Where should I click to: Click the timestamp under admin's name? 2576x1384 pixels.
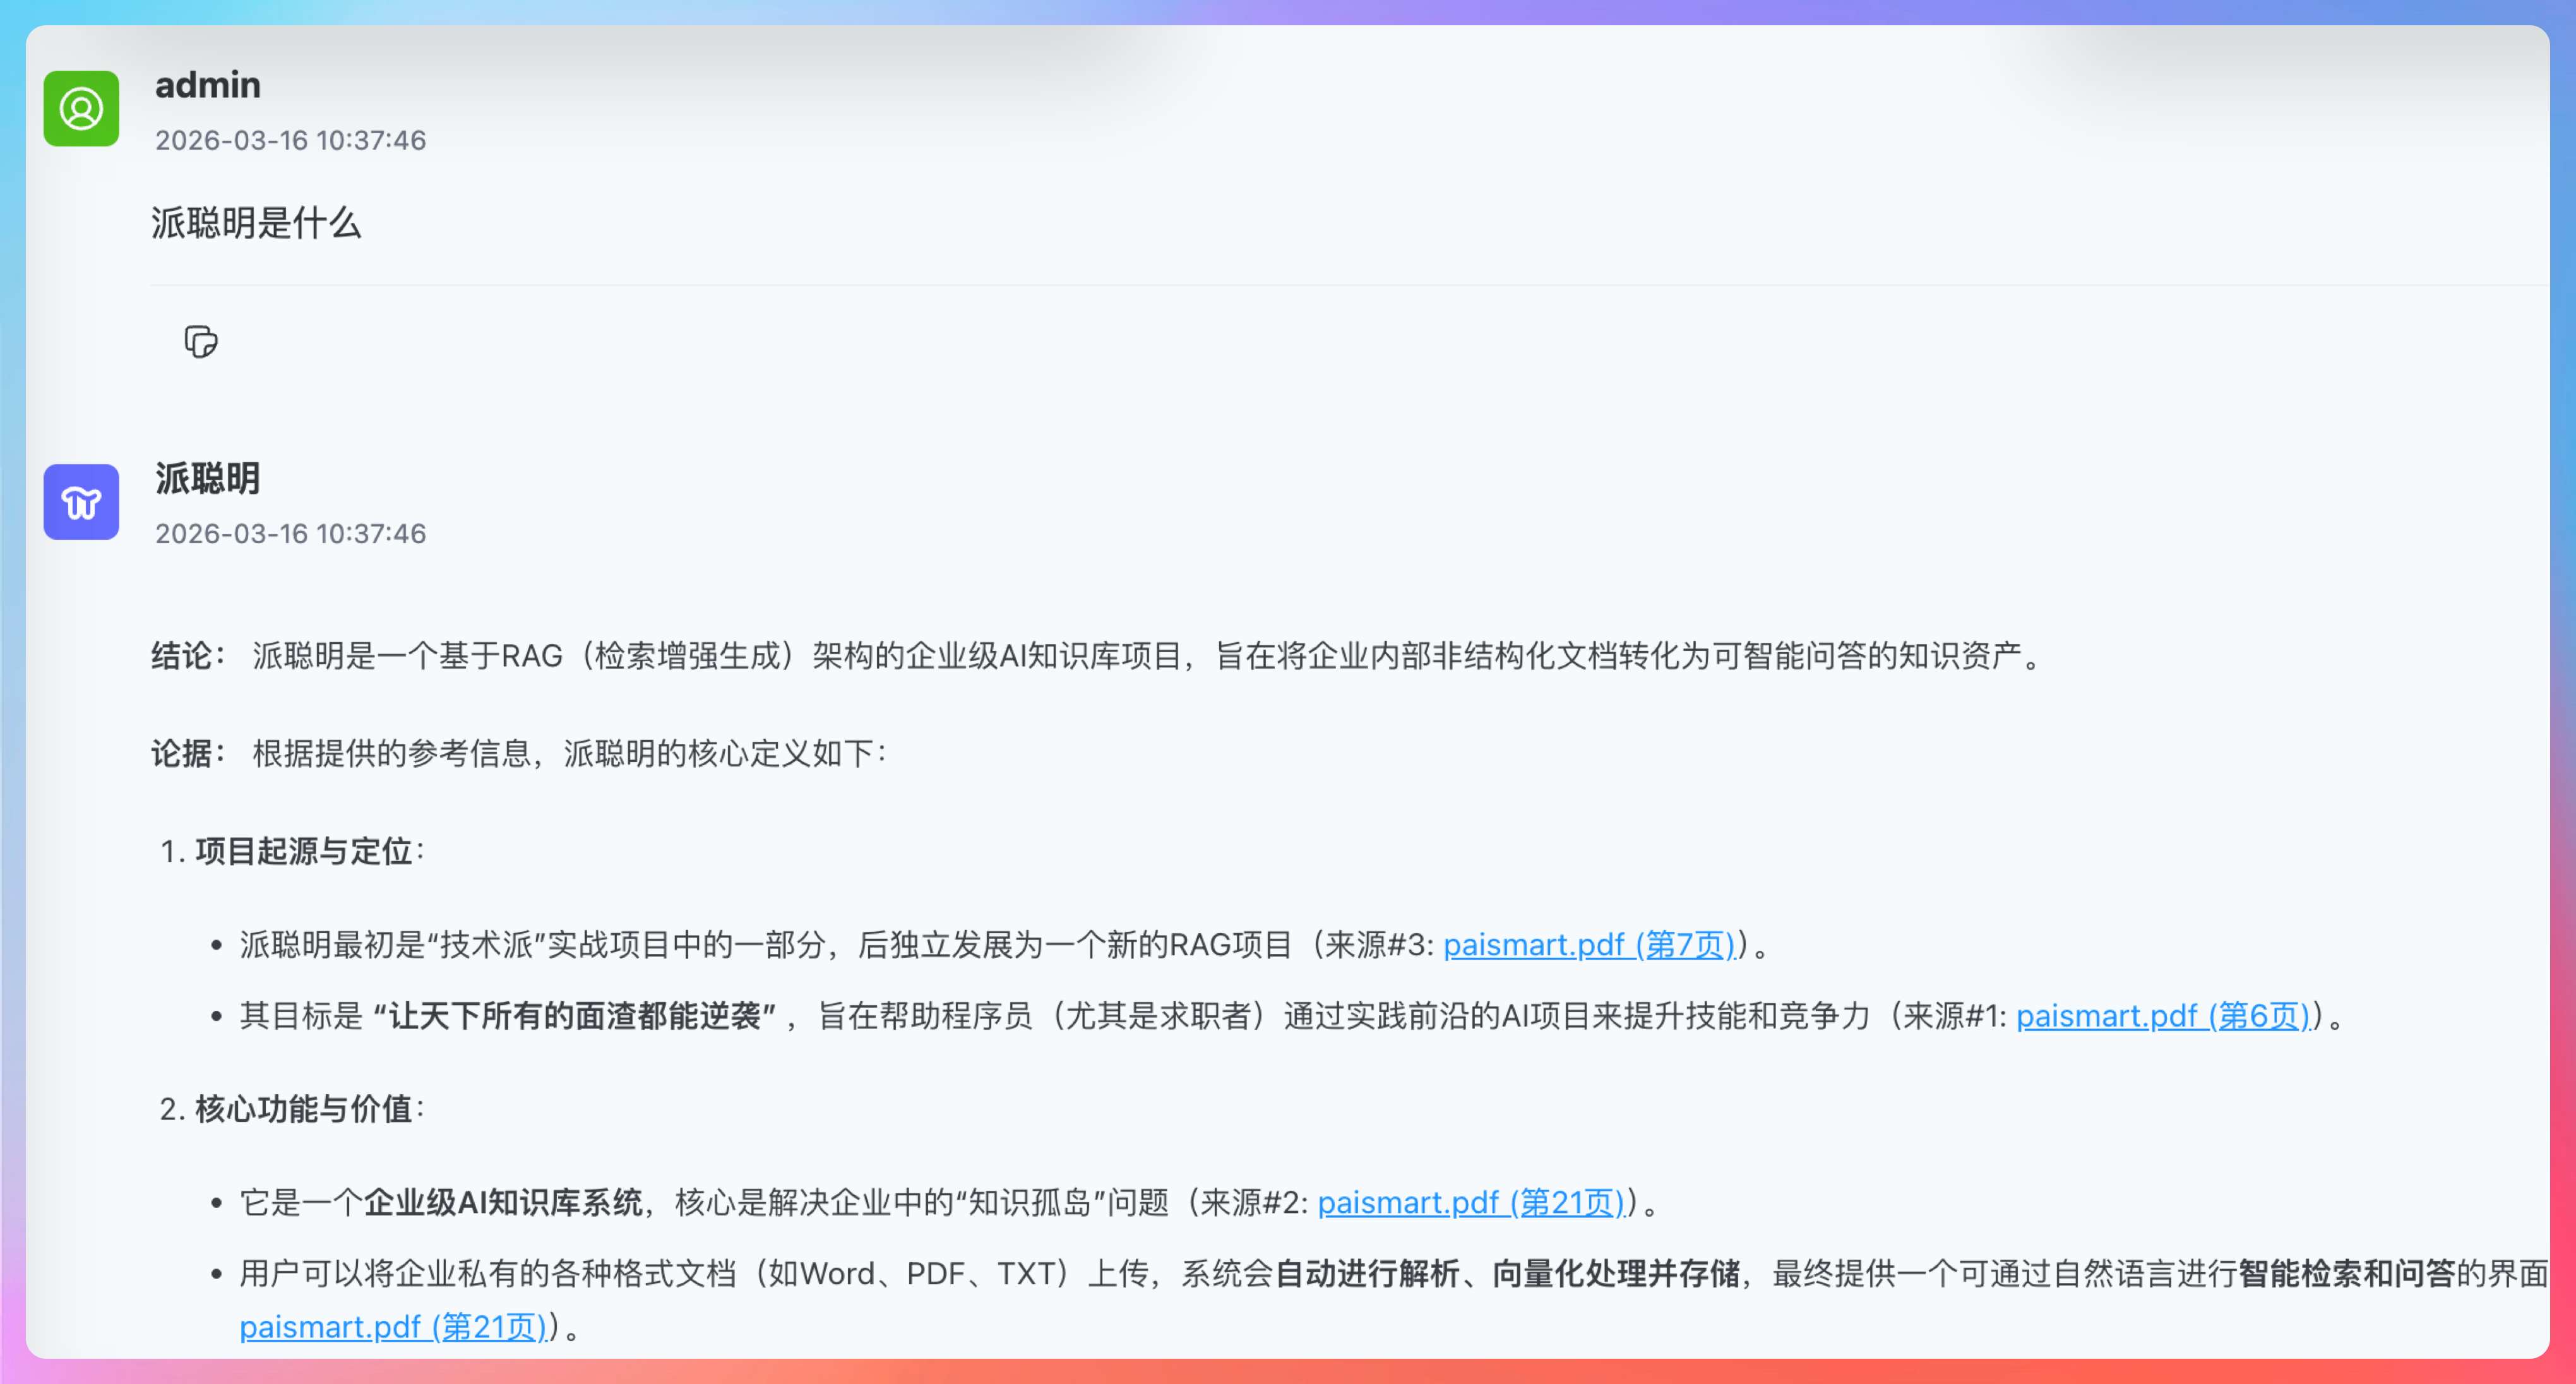click(x=290, y=140)
